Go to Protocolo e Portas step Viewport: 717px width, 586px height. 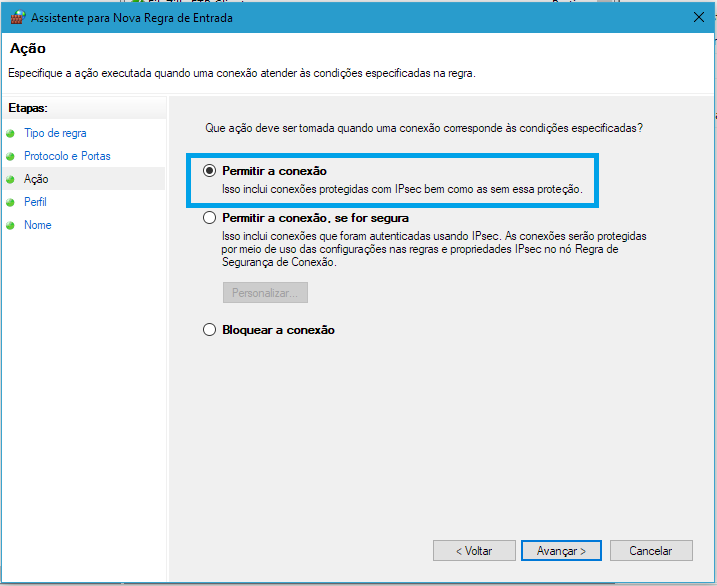tap(67, 156)
